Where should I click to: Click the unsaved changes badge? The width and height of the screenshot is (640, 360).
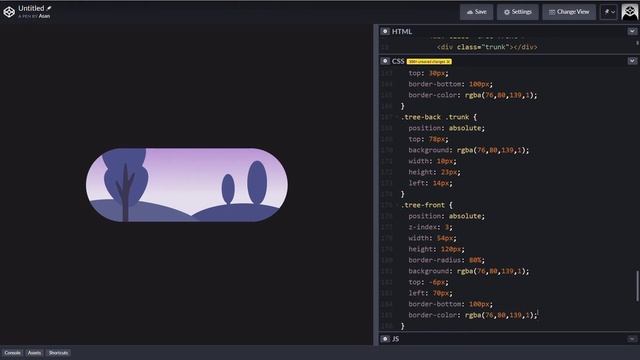[x=429, y=62]
